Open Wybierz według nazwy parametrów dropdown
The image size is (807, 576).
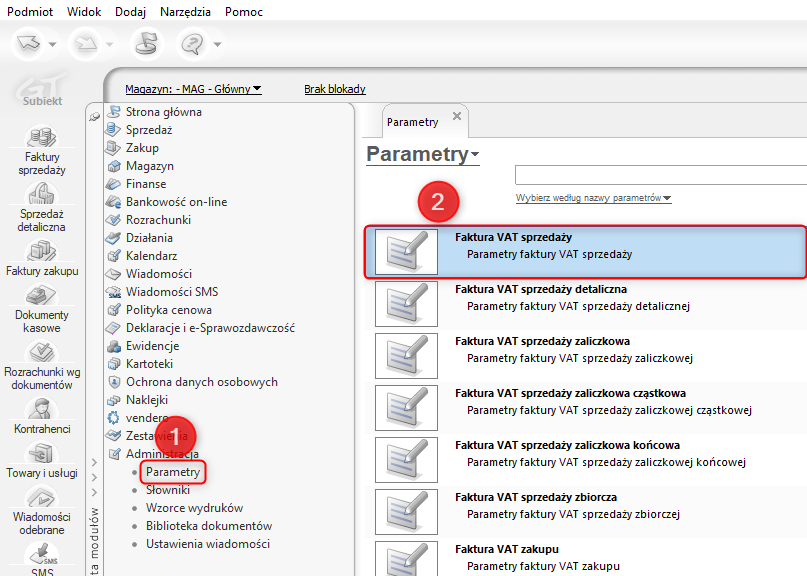click(x=593, y=198)
